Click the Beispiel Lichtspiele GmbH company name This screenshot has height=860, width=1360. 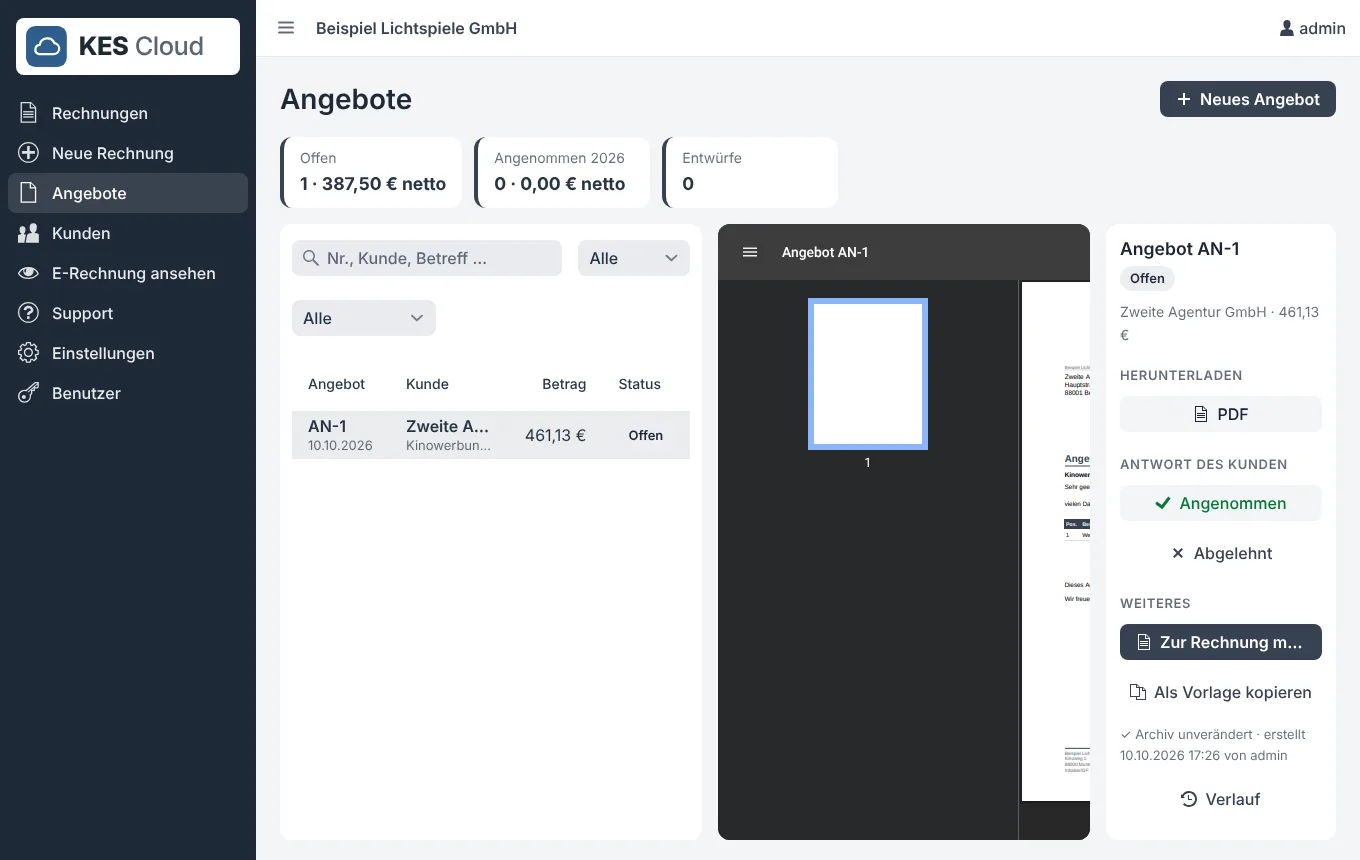tap(416, 28)
